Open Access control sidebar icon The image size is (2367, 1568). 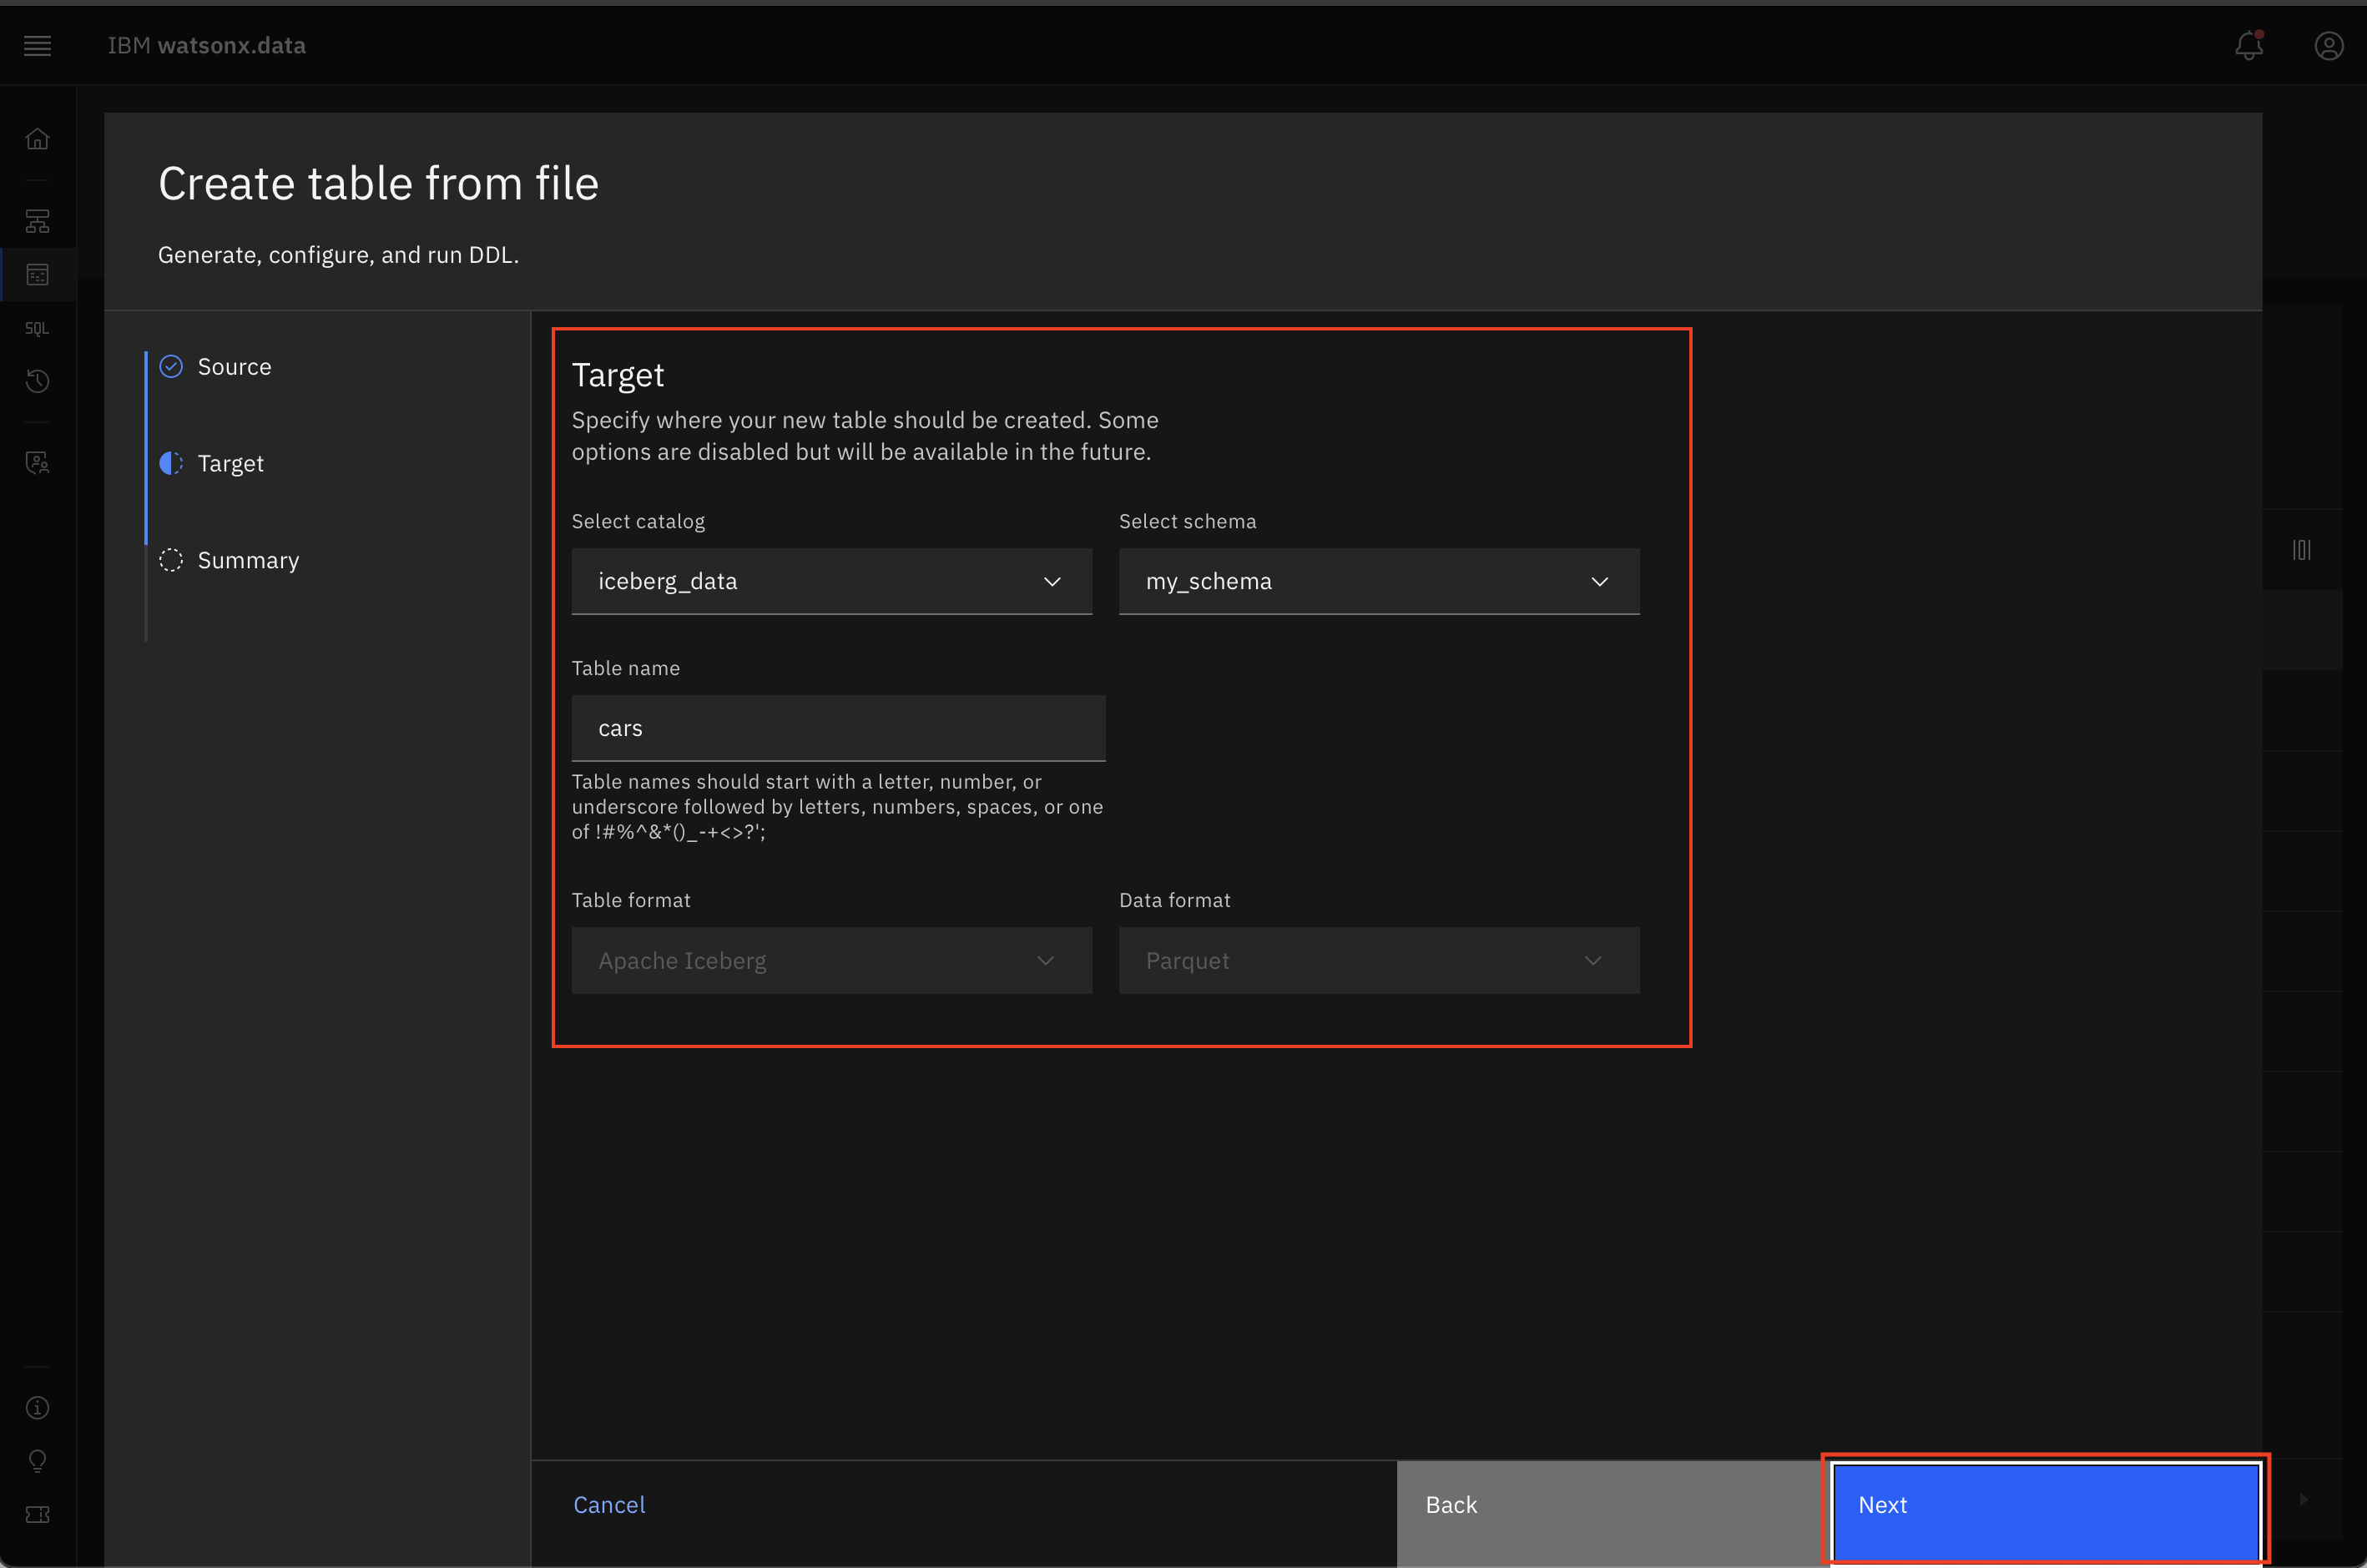37,463
